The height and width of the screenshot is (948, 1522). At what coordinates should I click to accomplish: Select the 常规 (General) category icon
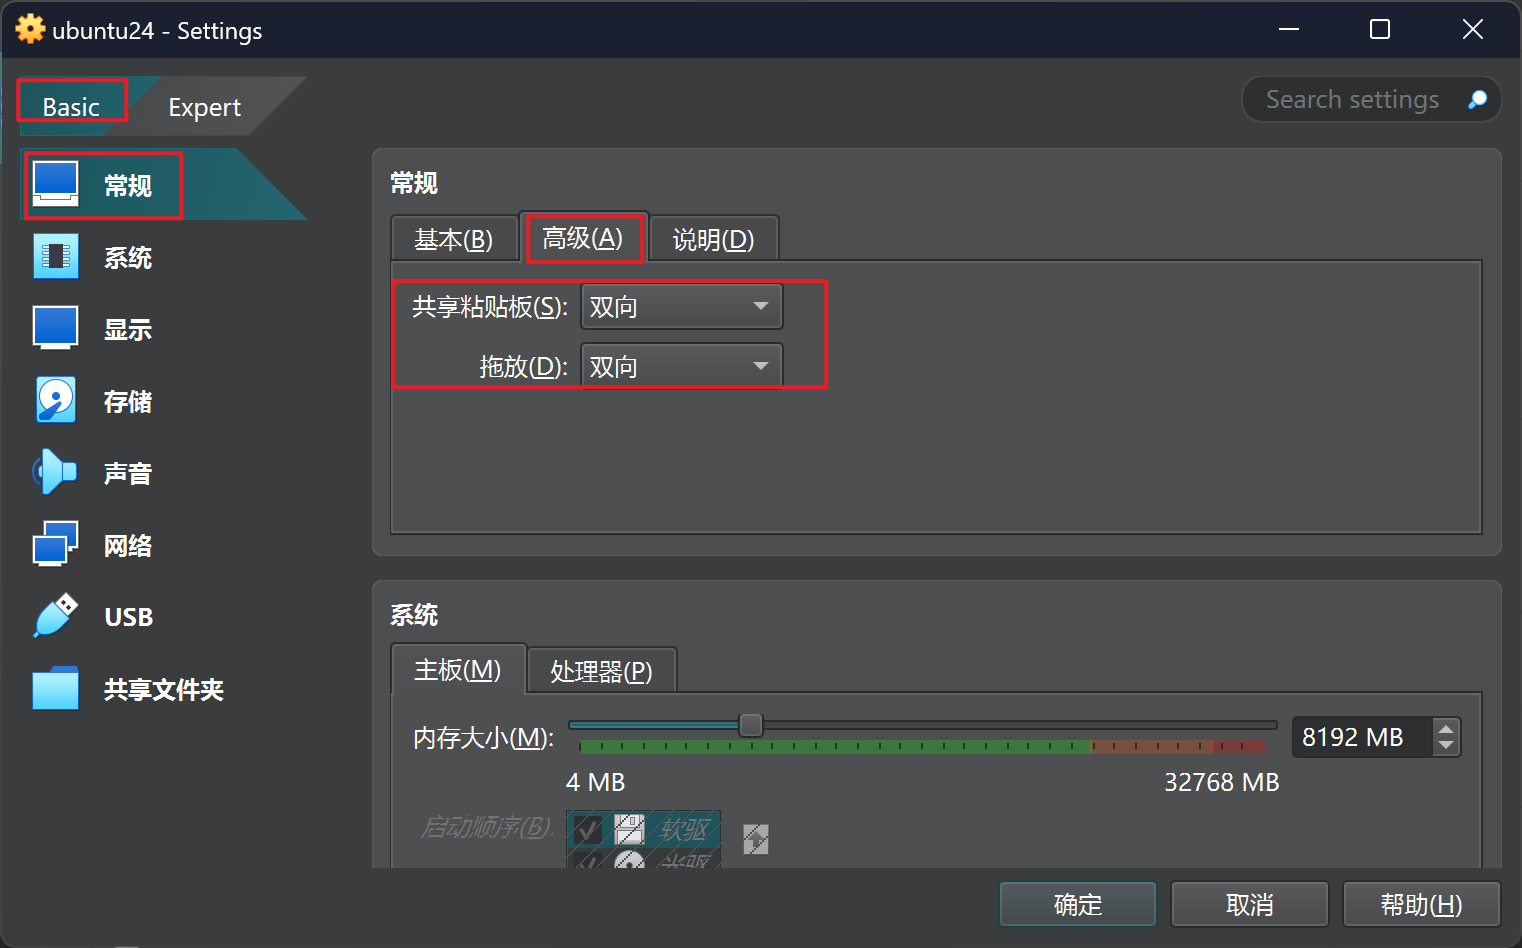click(x=56, y=184)
